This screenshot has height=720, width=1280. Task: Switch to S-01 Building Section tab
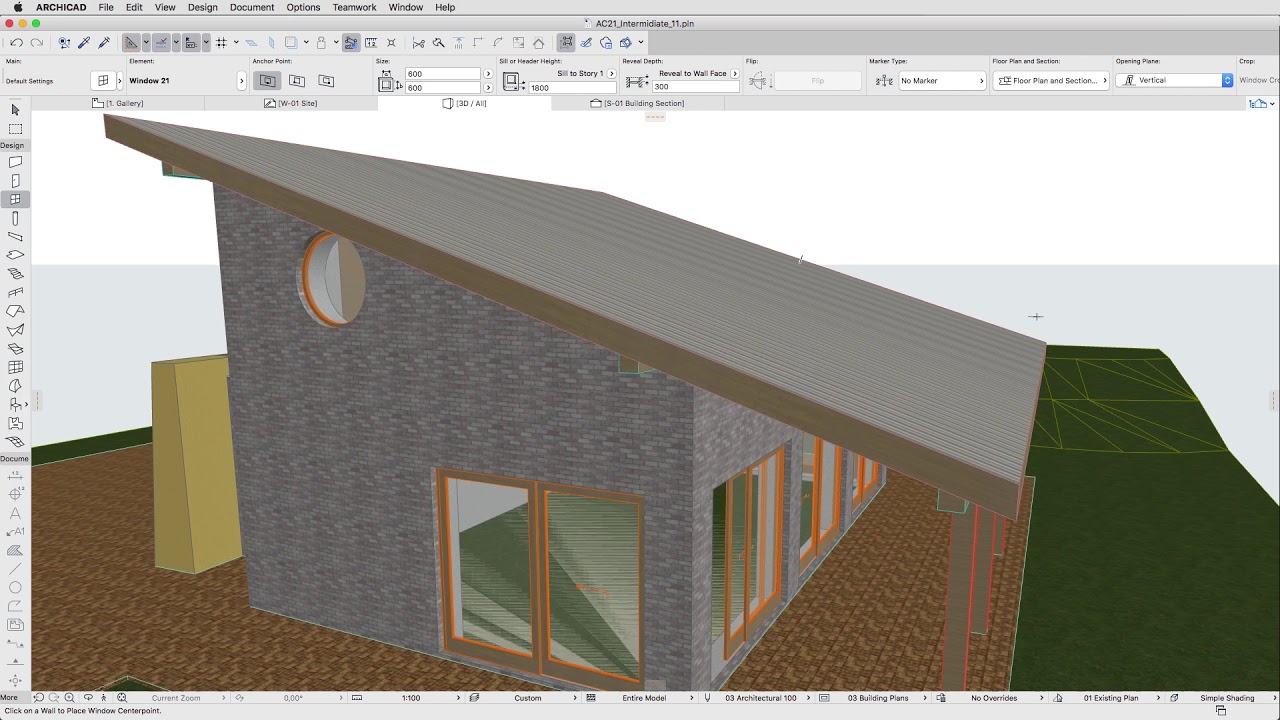637,103
